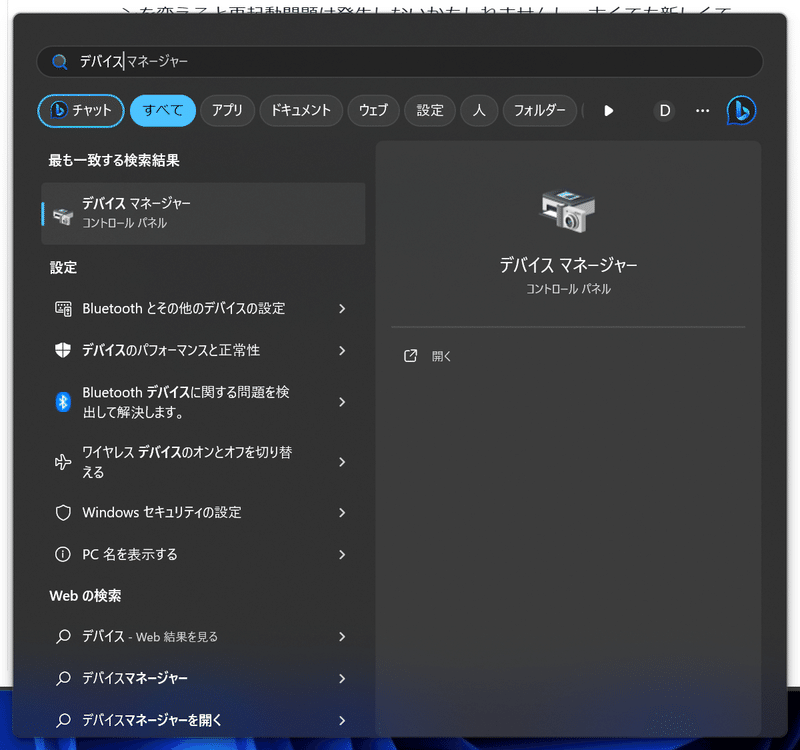Open デバイスマネージャーを開く web suggestion
This screenshot has width=800, height=750.
[203, 720]
